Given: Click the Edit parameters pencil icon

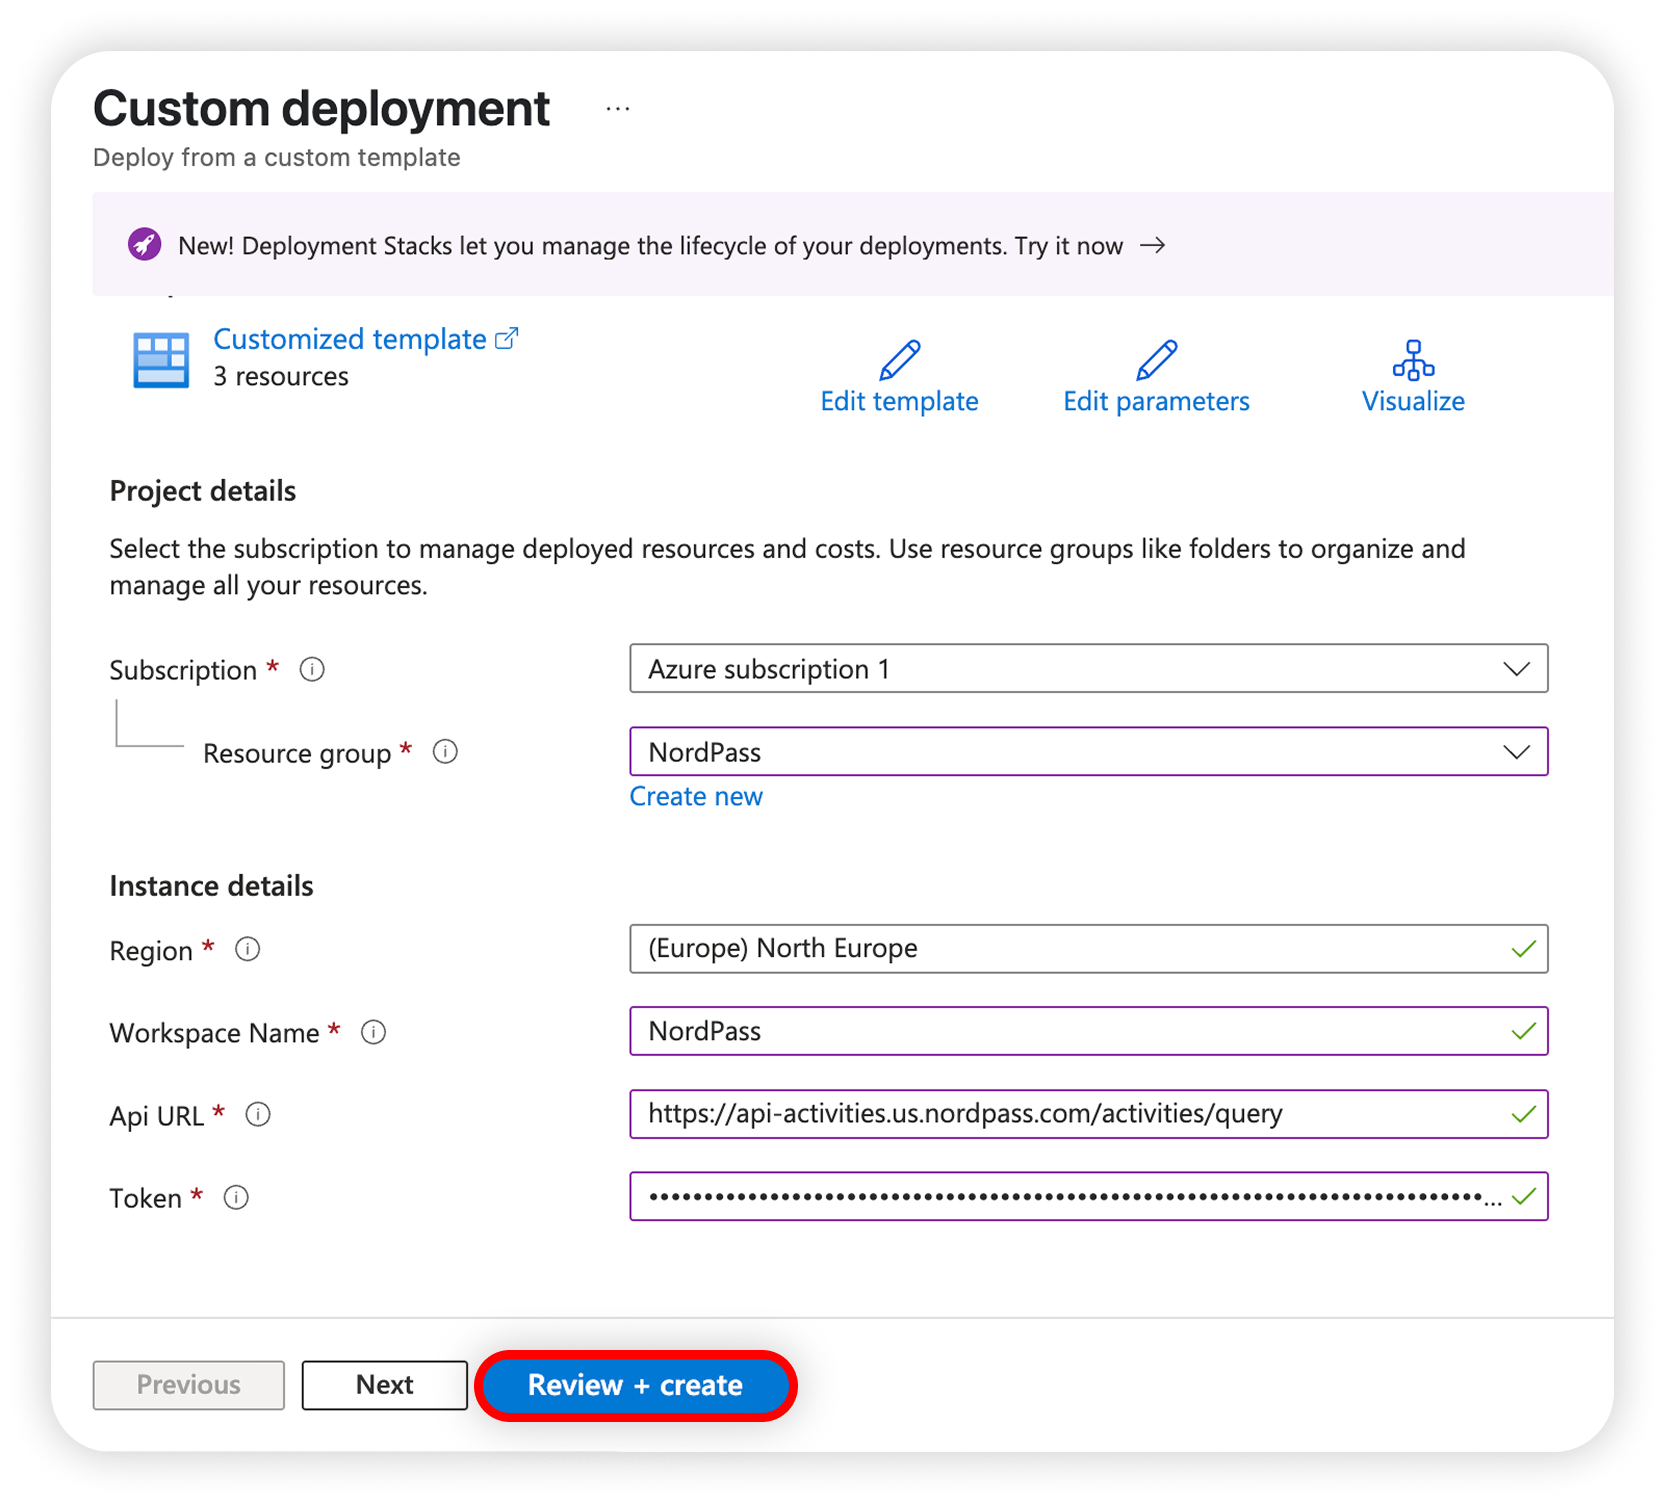Looking at the screenshot, I should tap(1156, 360).
